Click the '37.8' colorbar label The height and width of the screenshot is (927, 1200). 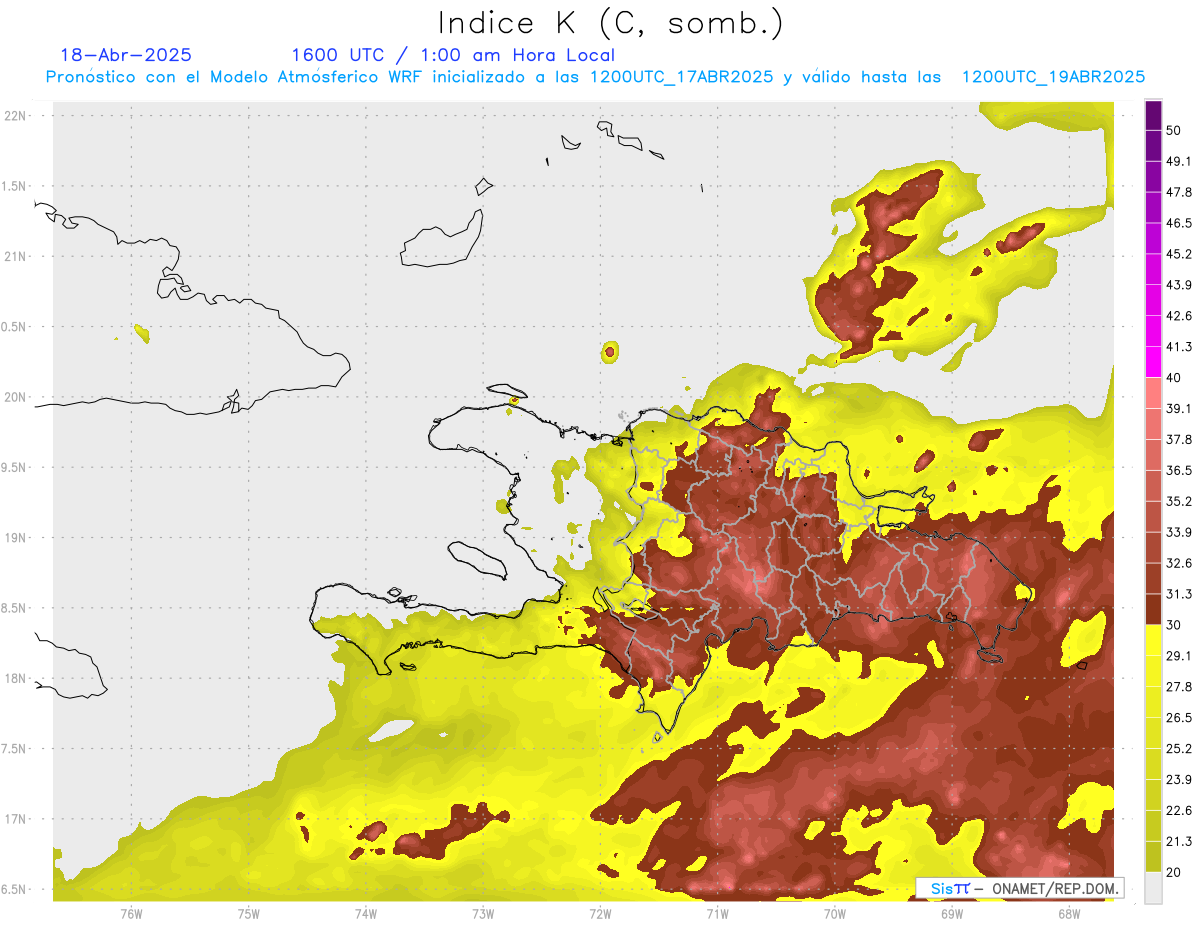pos(1178,440)
